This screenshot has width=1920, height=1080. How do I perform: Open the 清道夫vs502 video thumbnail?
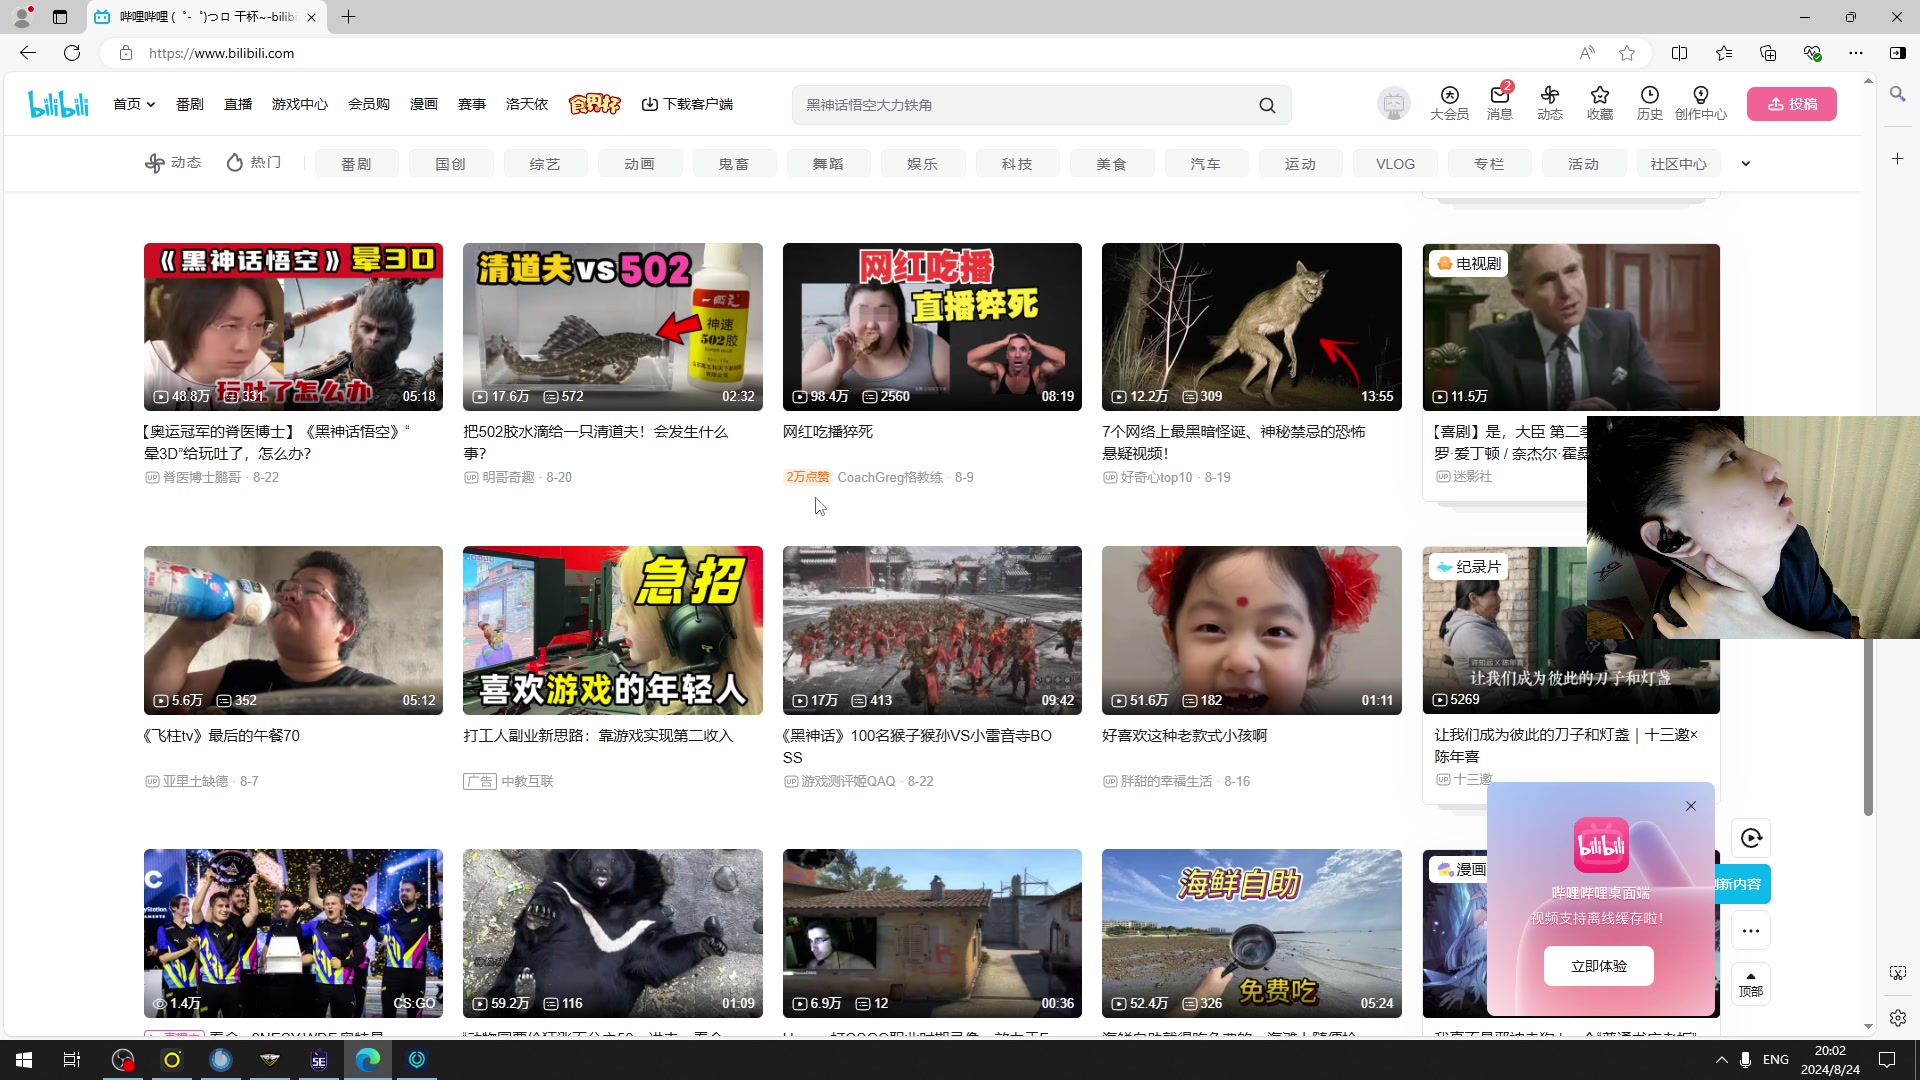point(612,327)
